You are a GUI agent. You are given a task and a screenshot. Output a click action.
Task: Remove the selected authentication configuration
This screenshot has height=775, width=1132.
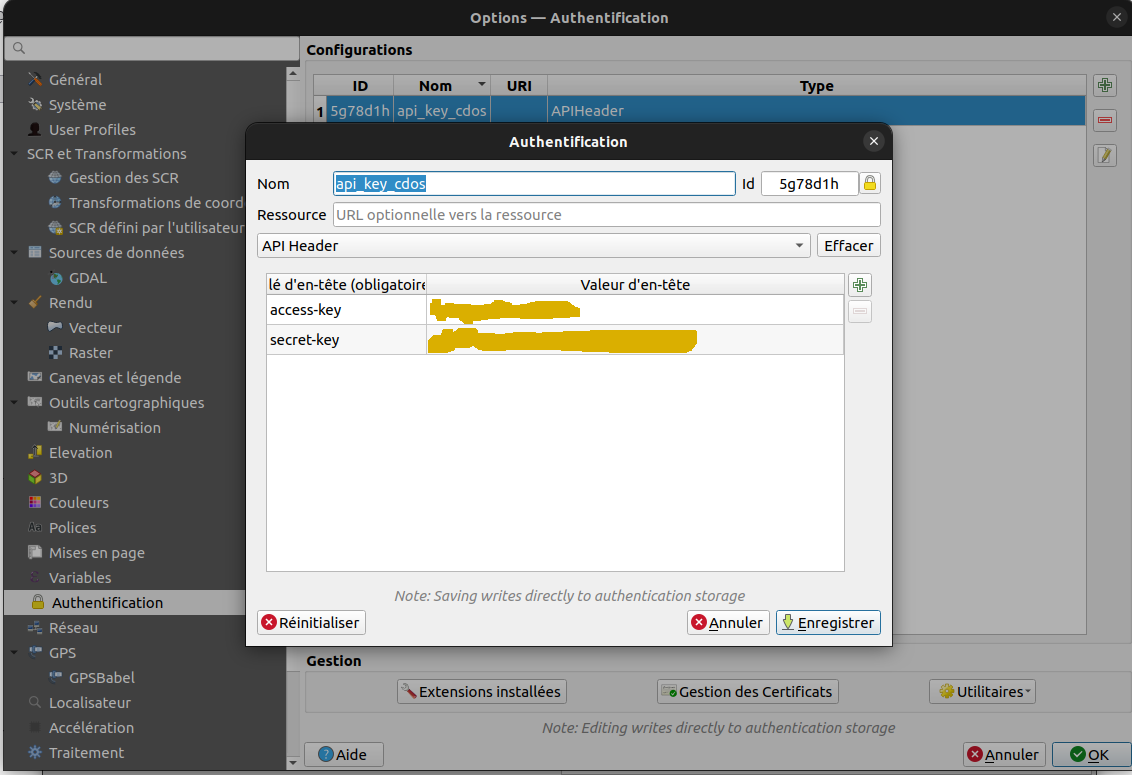1104,120
